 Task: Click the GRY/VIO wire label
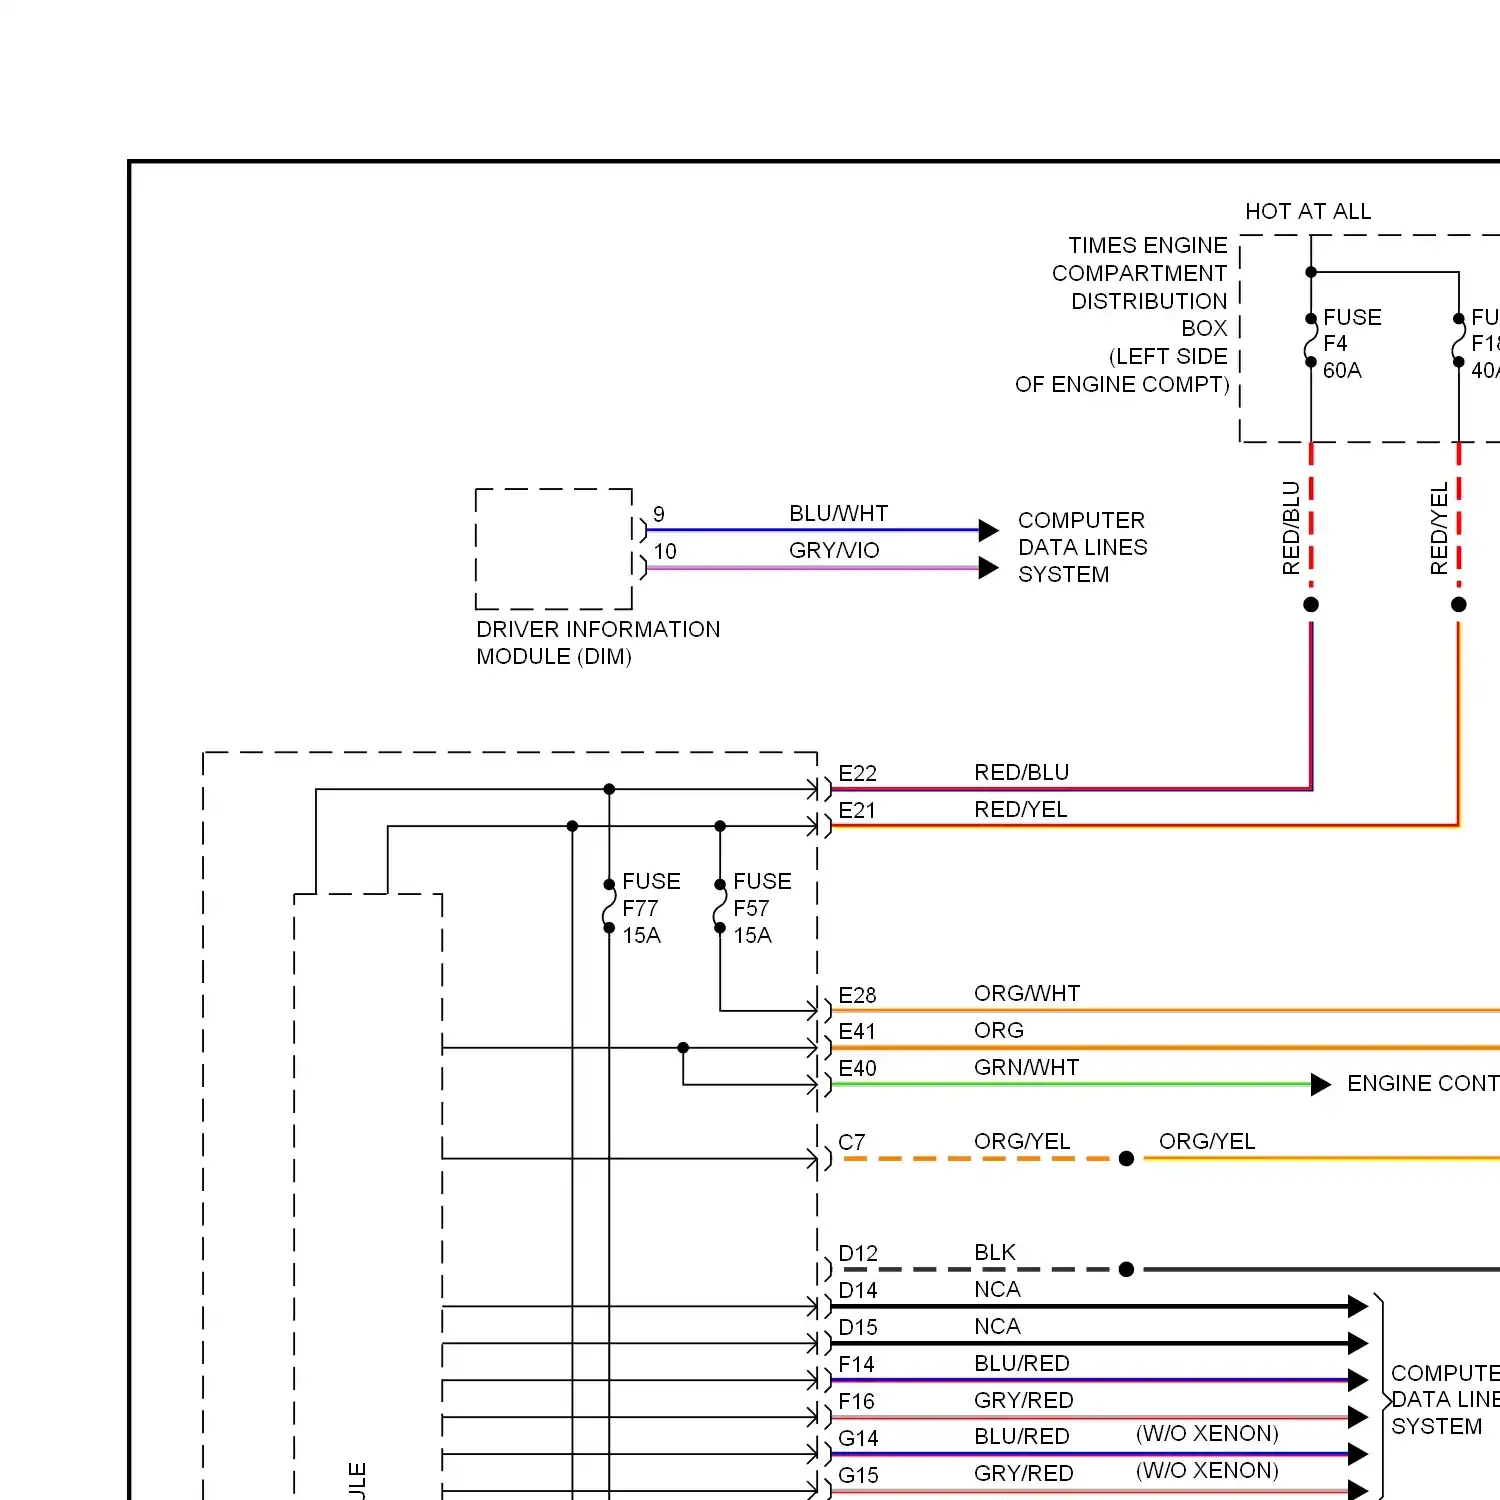[834, 550]
